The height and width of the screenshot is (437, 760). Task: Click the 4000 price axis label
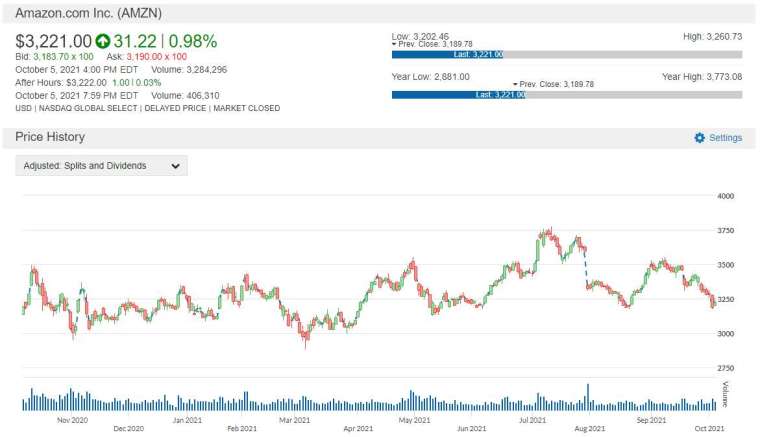tap(726, 196)
